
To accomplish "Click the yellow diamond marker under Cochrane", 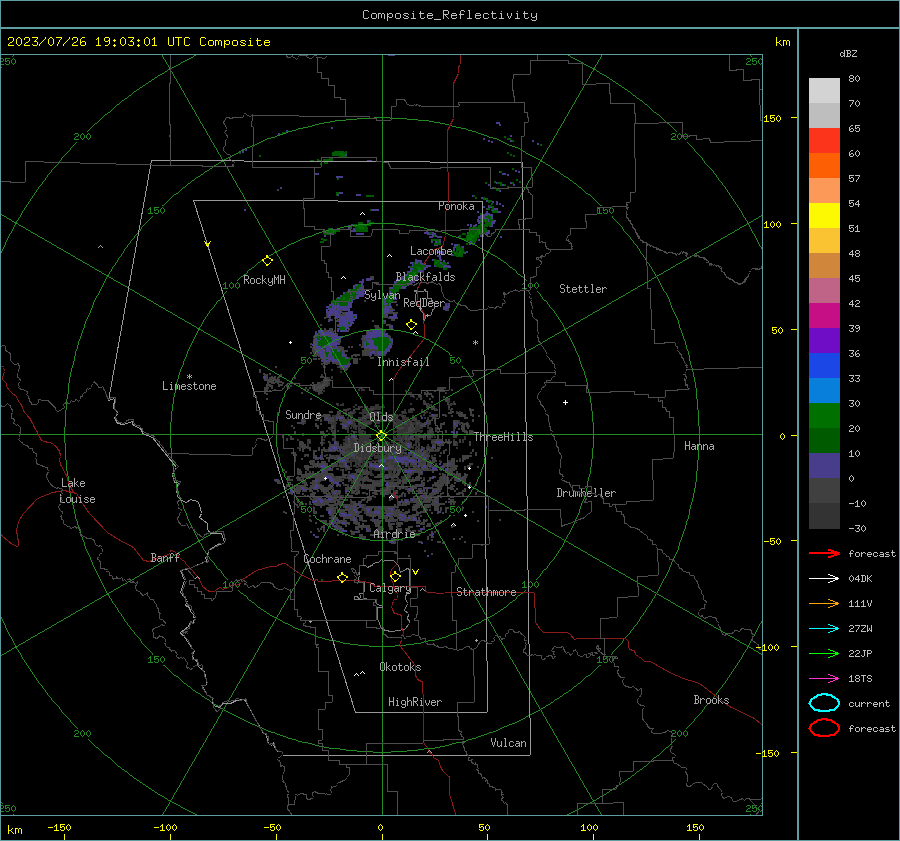I will [342, 577].
